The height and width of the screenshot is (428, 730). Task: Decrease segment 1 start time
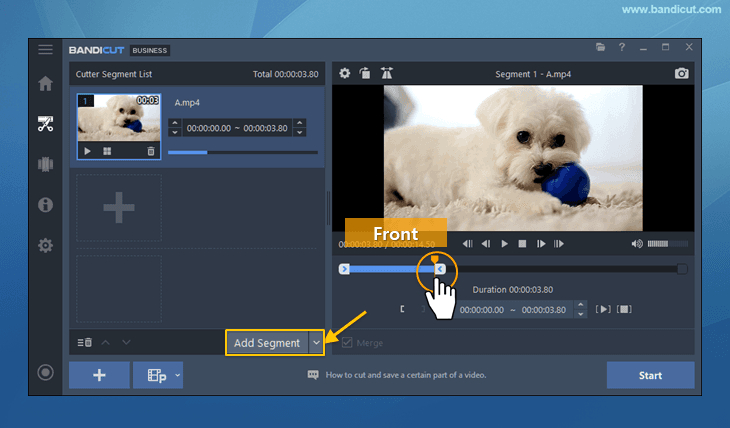(175, 132)
